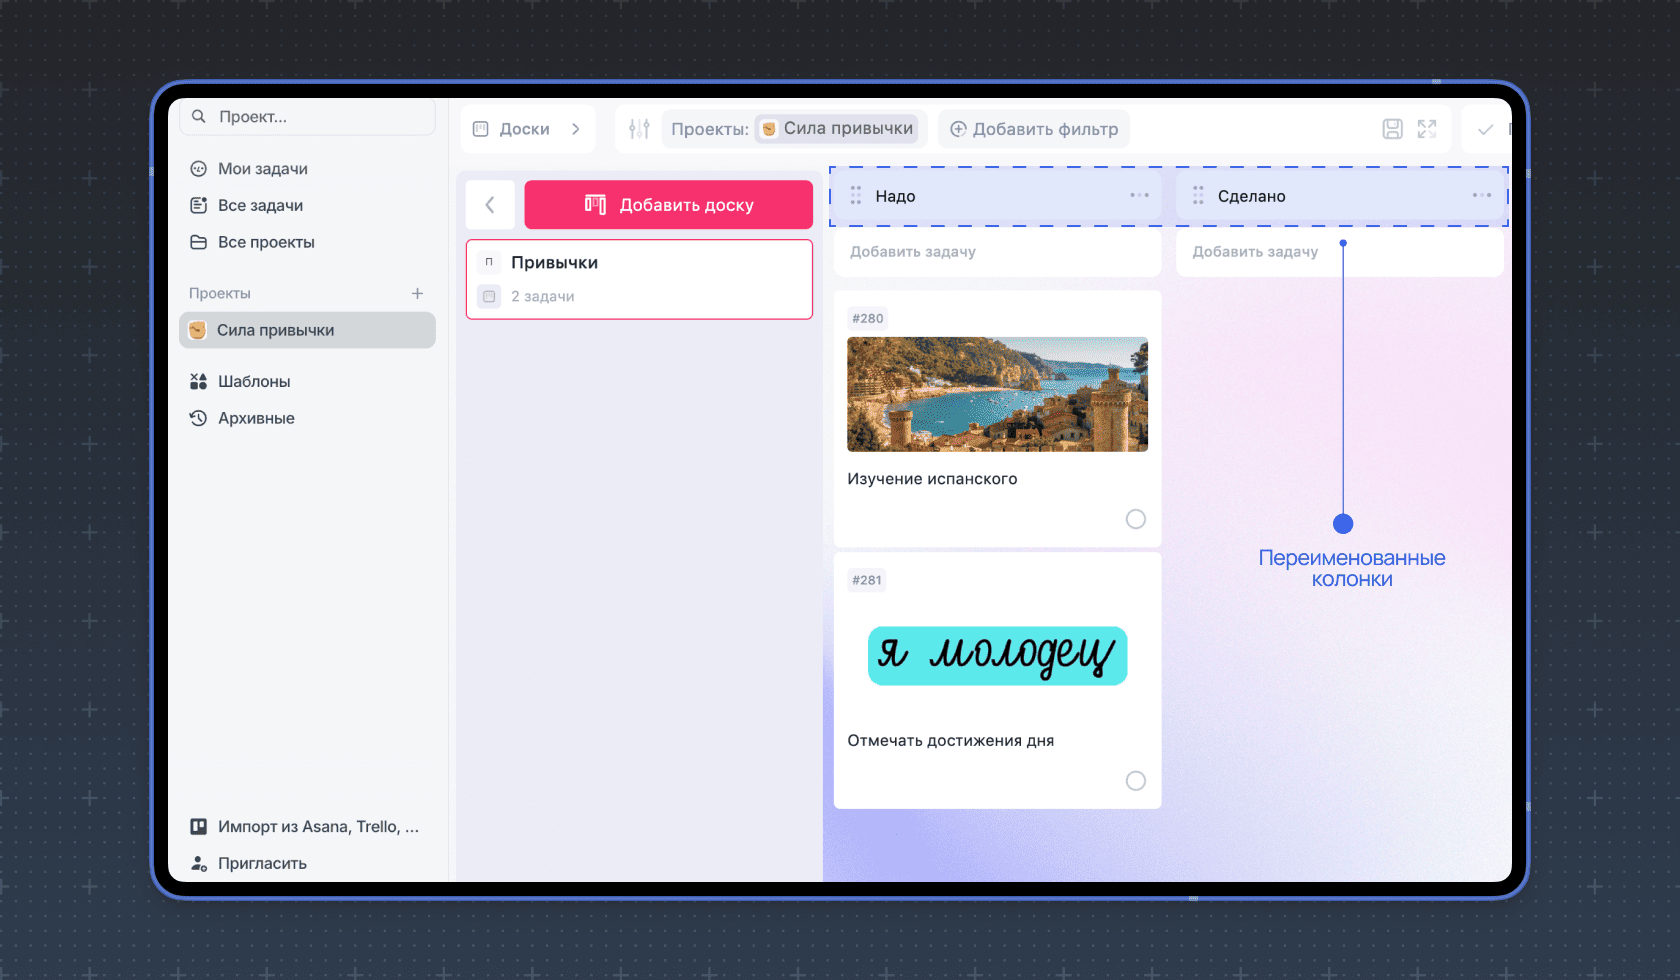The width and height of the screenshot is (1680, 980).
Task: Open the Spanish coast image thumbnail
Action: tap(997, 394)
